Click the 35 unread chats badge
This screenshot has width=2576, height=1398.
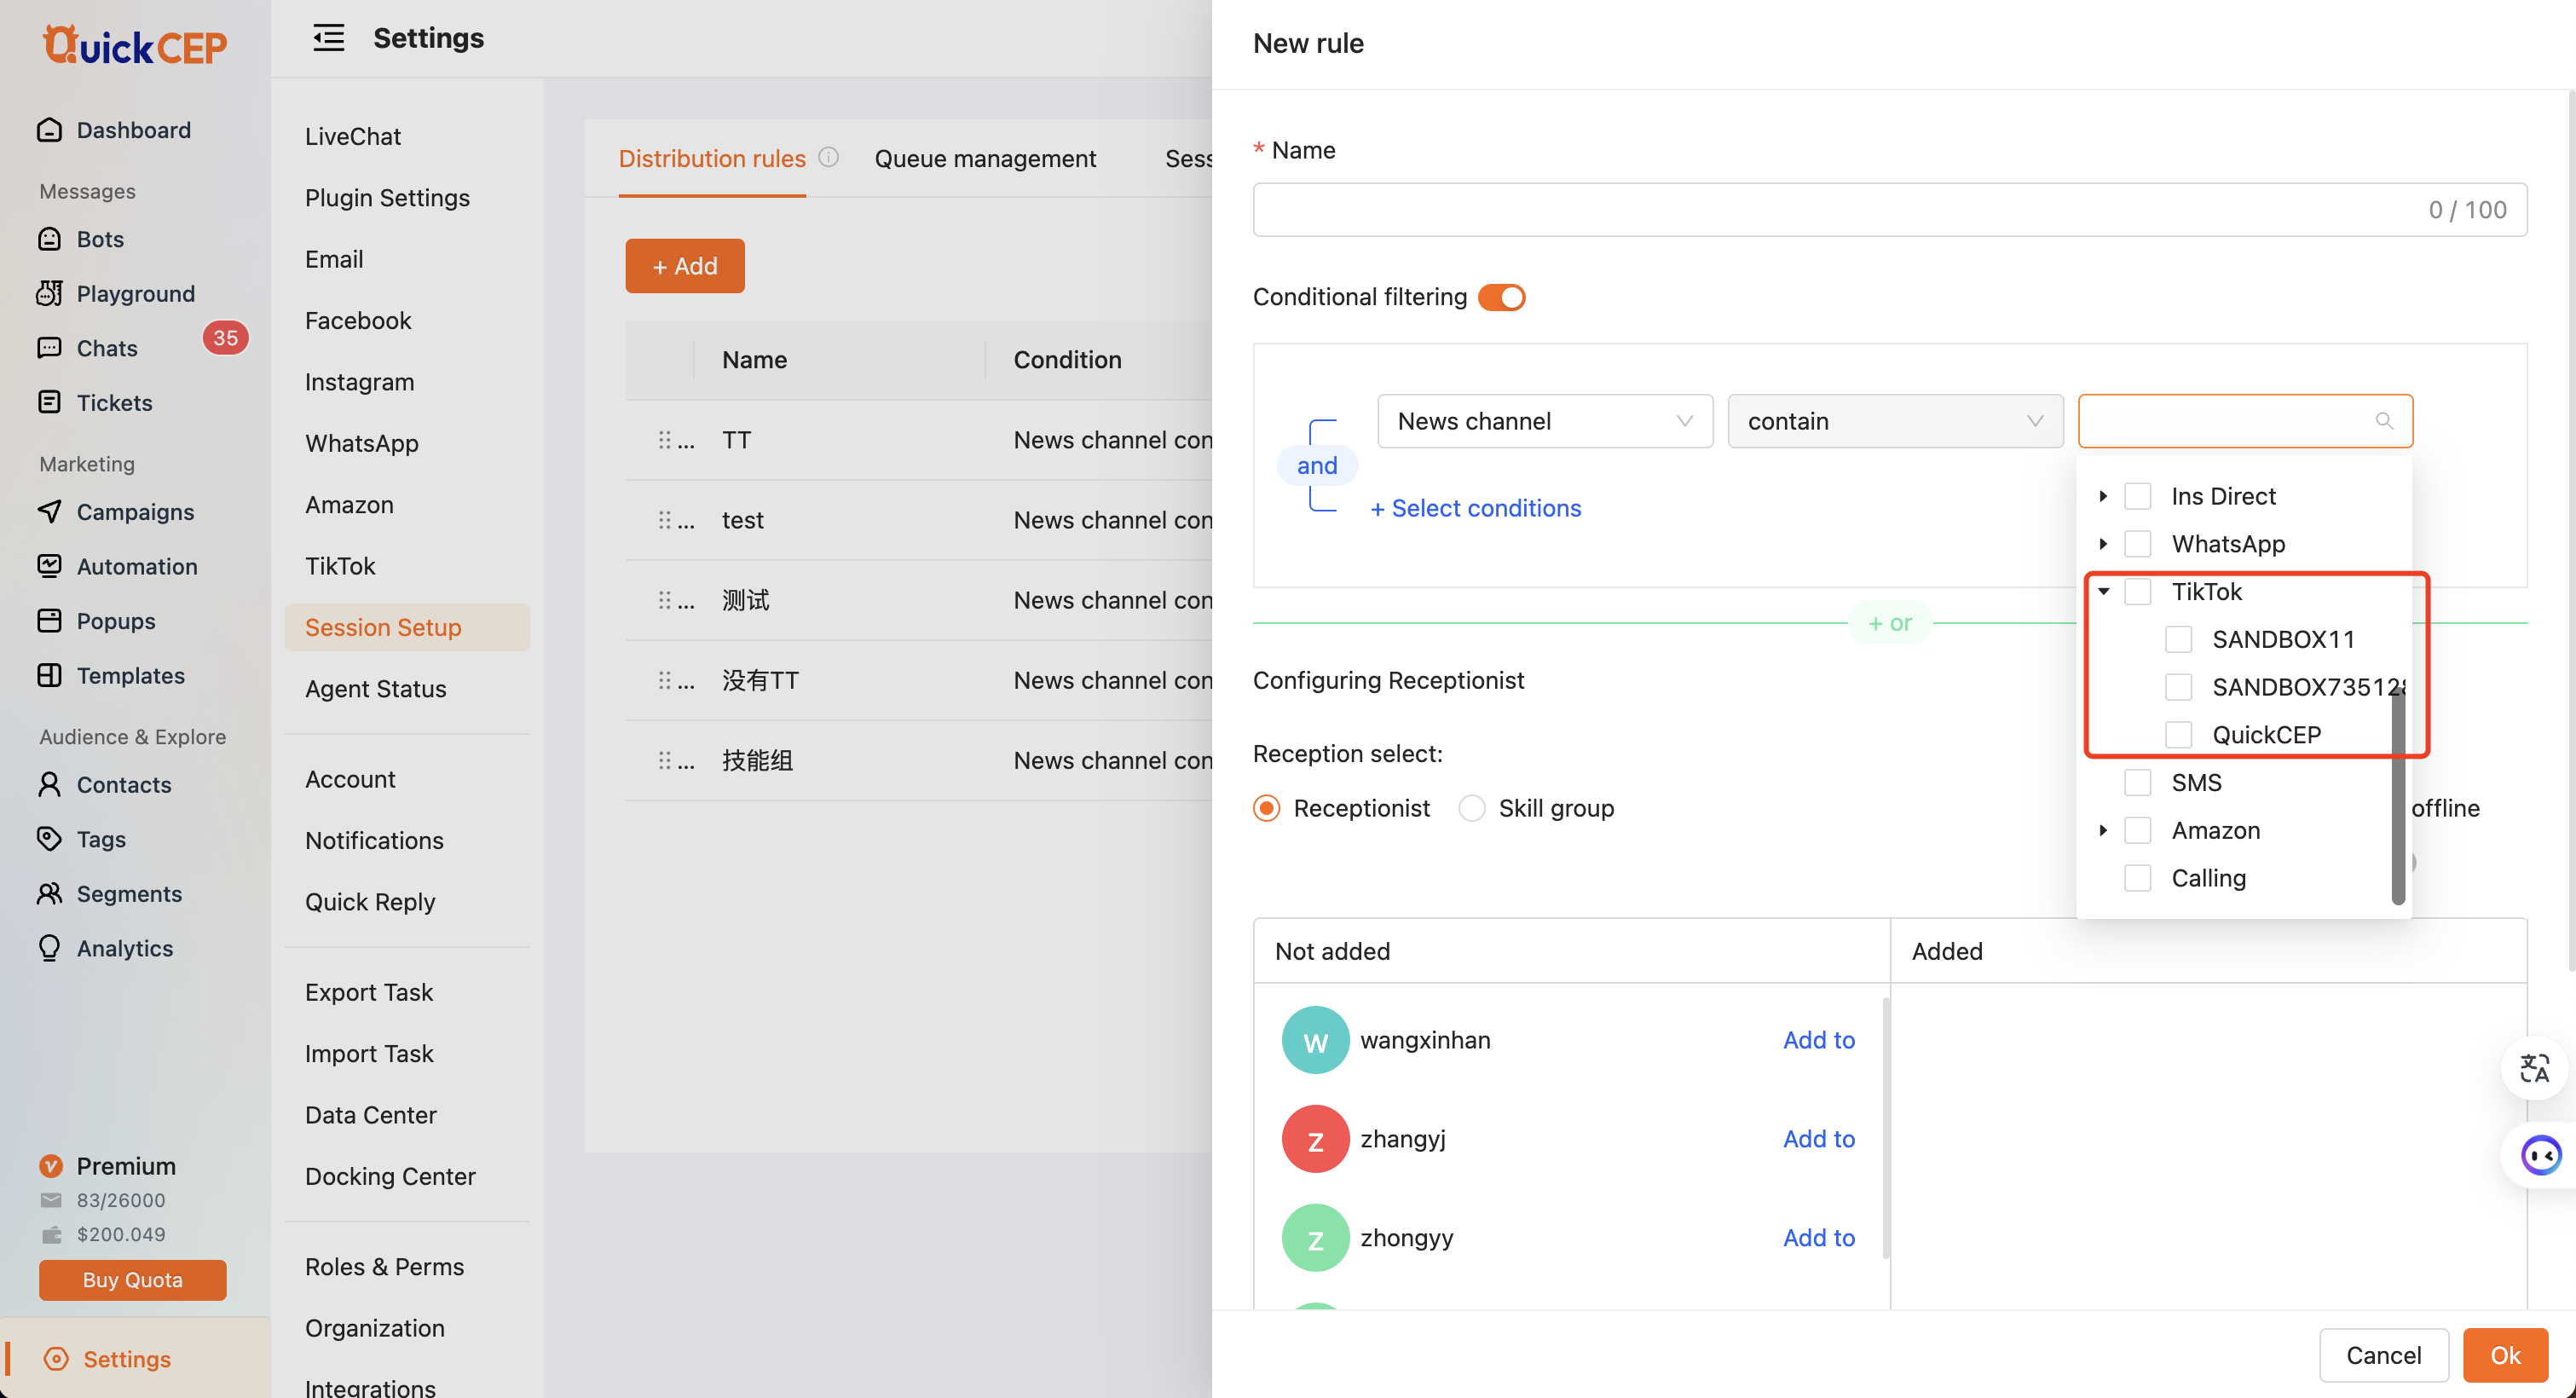click(x=225, y=338)
